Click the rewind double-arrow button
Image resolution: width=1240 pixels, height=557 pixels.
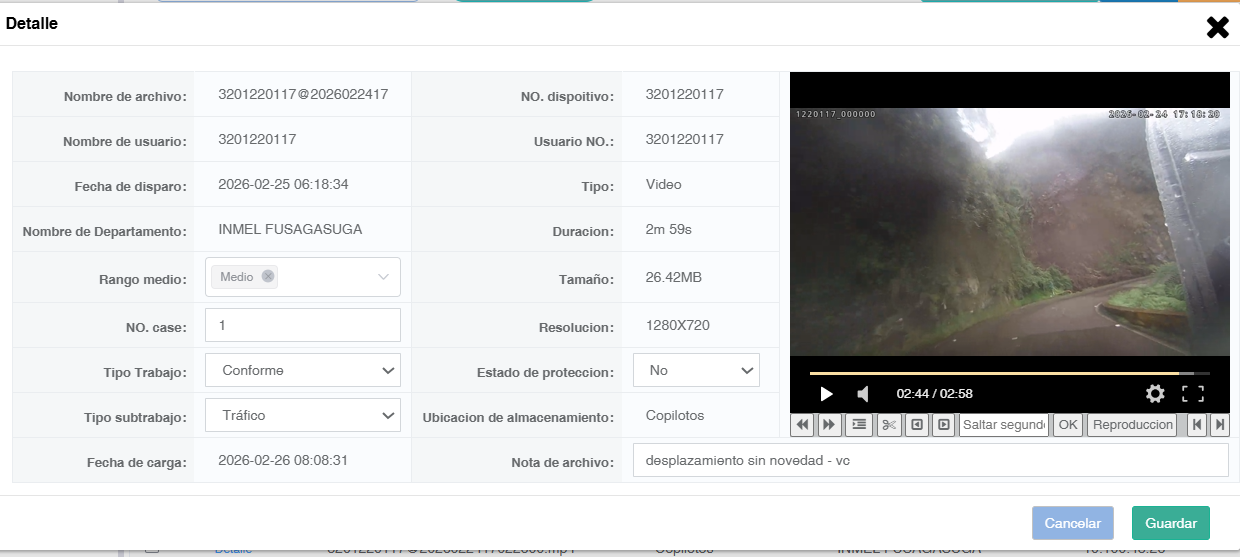[x=802, y=425]
